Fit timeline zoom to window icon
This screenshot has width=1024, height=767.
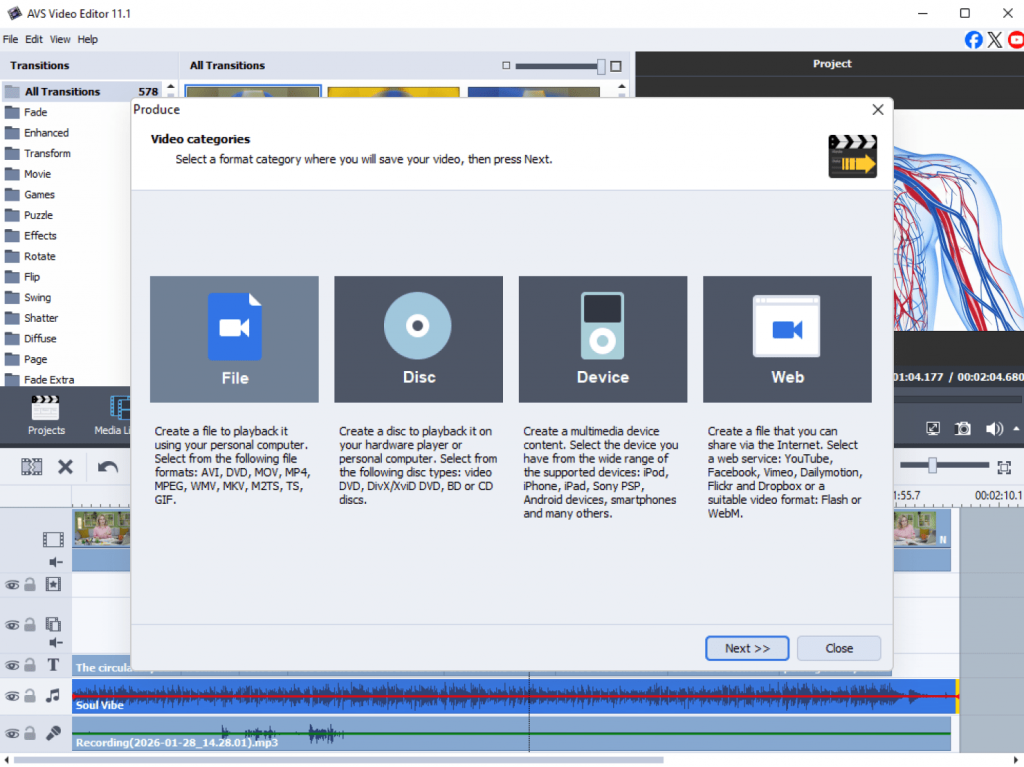(1004, 467)
